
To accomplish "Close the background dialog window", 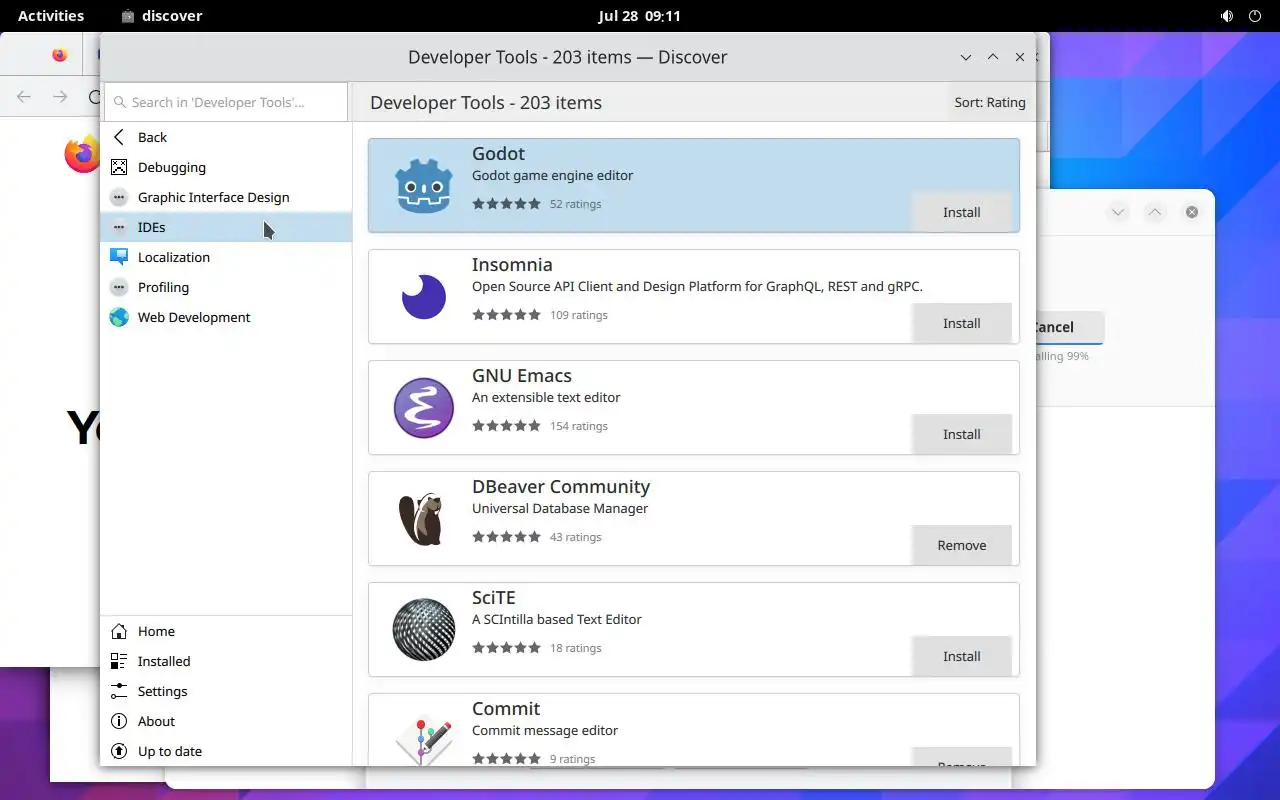I will 1192,212.
